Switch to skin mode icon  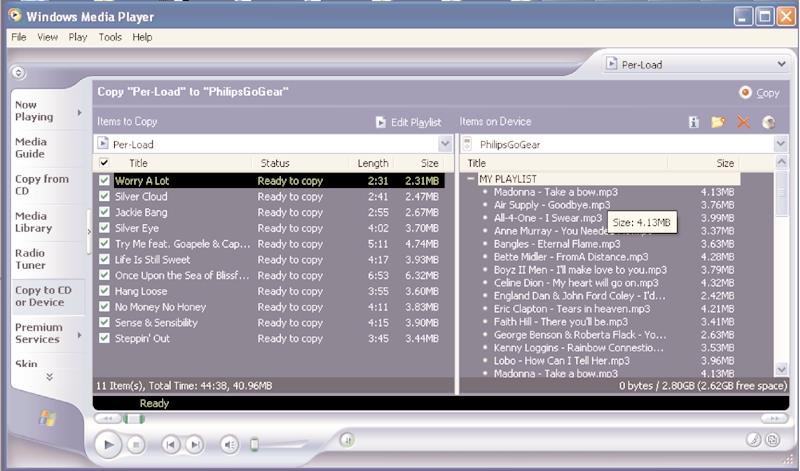pos(754,439)
